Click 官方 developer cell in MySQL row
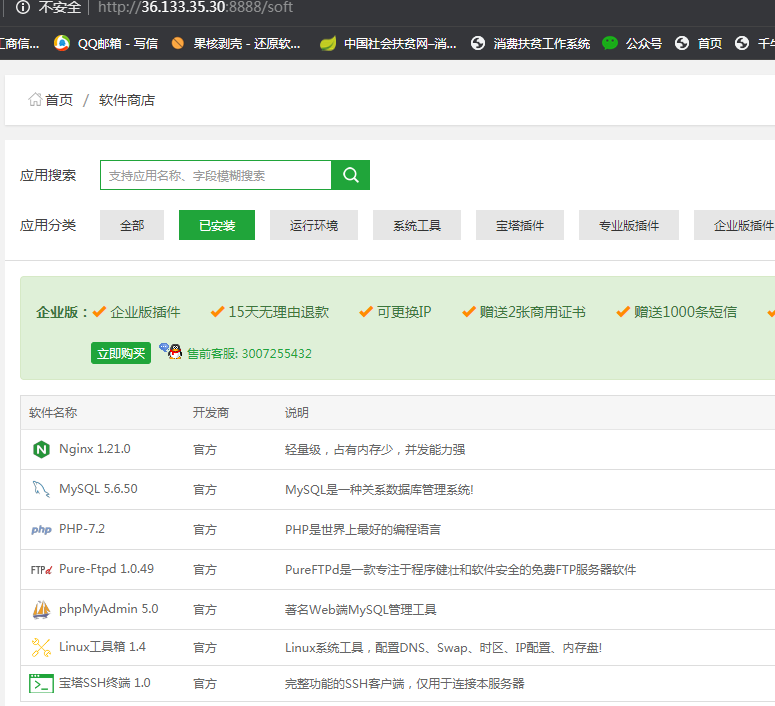This screenshot has width=775, height=706. pyautogui.click(x=205, y=489)
